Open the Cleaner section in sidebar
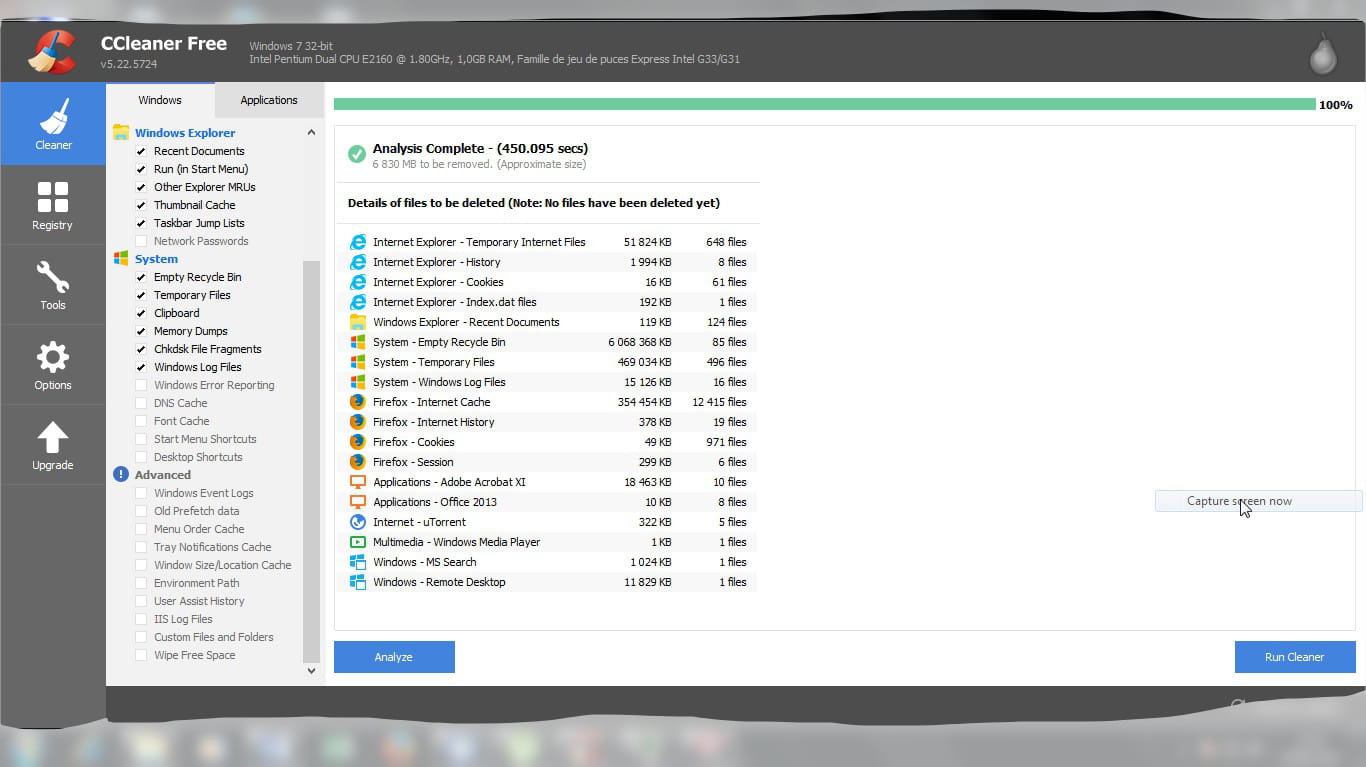 (x=53, y=124)
